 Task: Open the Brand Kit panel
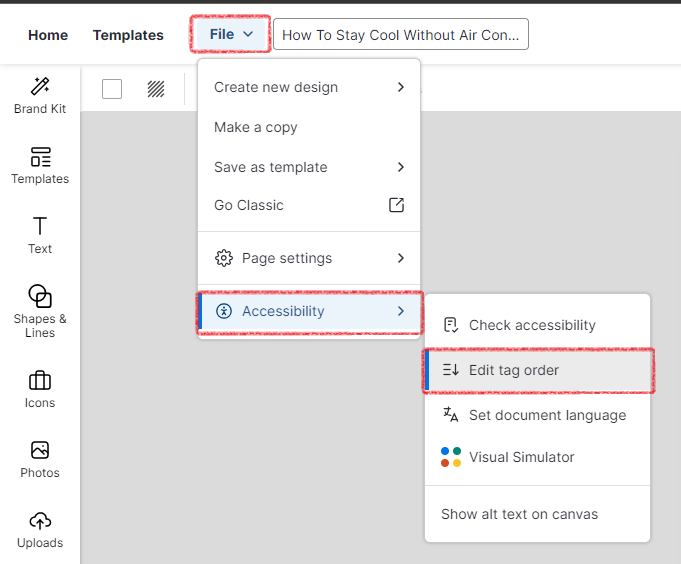tap(40, 95)
